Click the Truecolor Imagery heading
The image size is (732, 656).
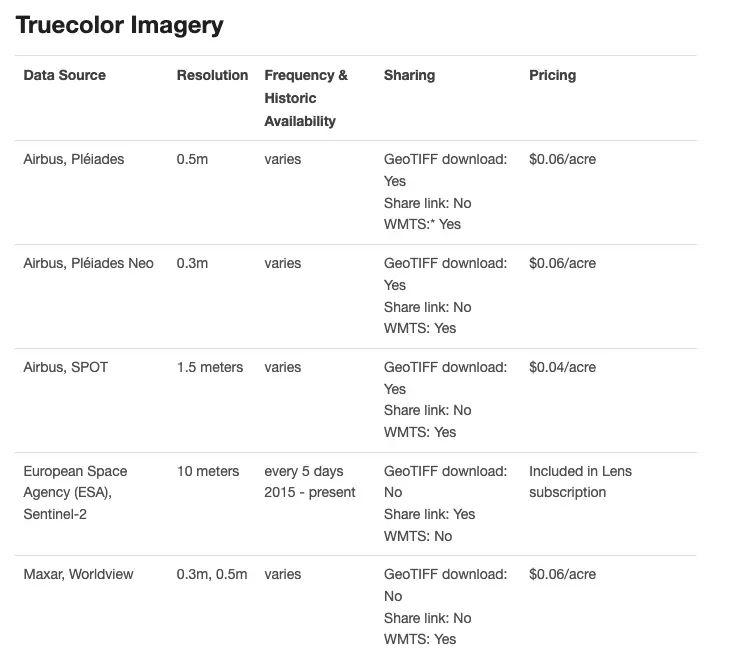click(x=120, y=25)
